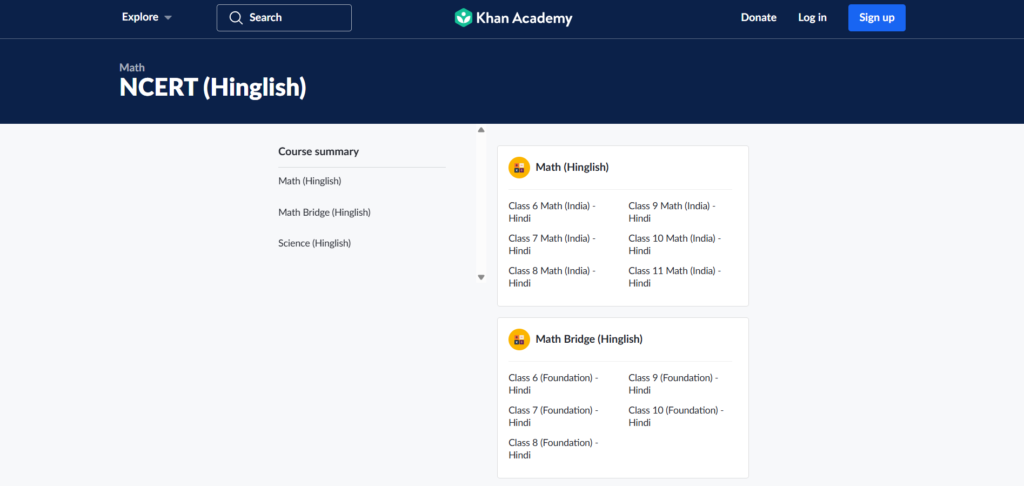Open the Donate page

tap(758, 18)
